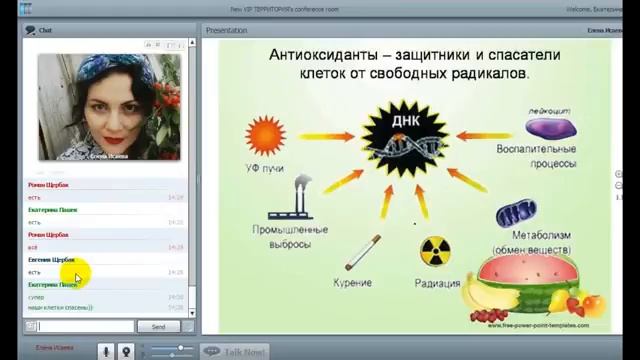Click the ДНК starburst on the slide
Viewport: 640px width, 360px height.
405,138
